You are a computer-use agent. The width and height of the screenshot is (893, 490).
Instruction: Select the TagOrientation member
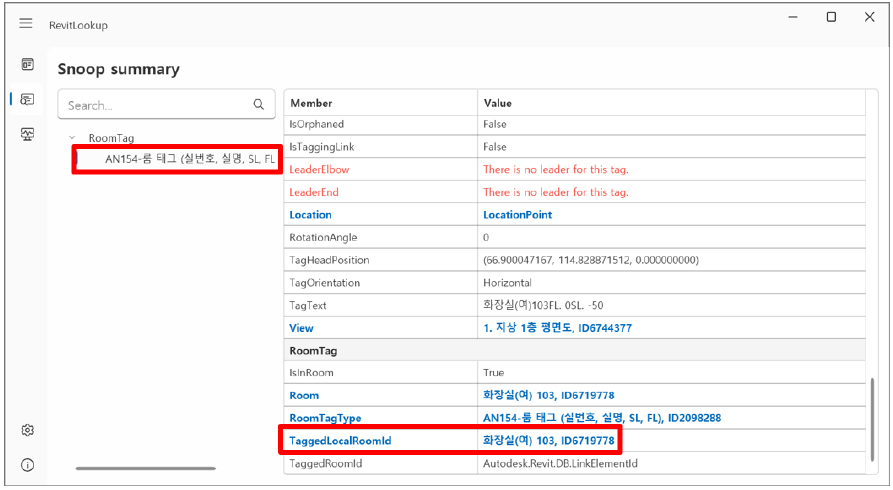click(325, 283)
